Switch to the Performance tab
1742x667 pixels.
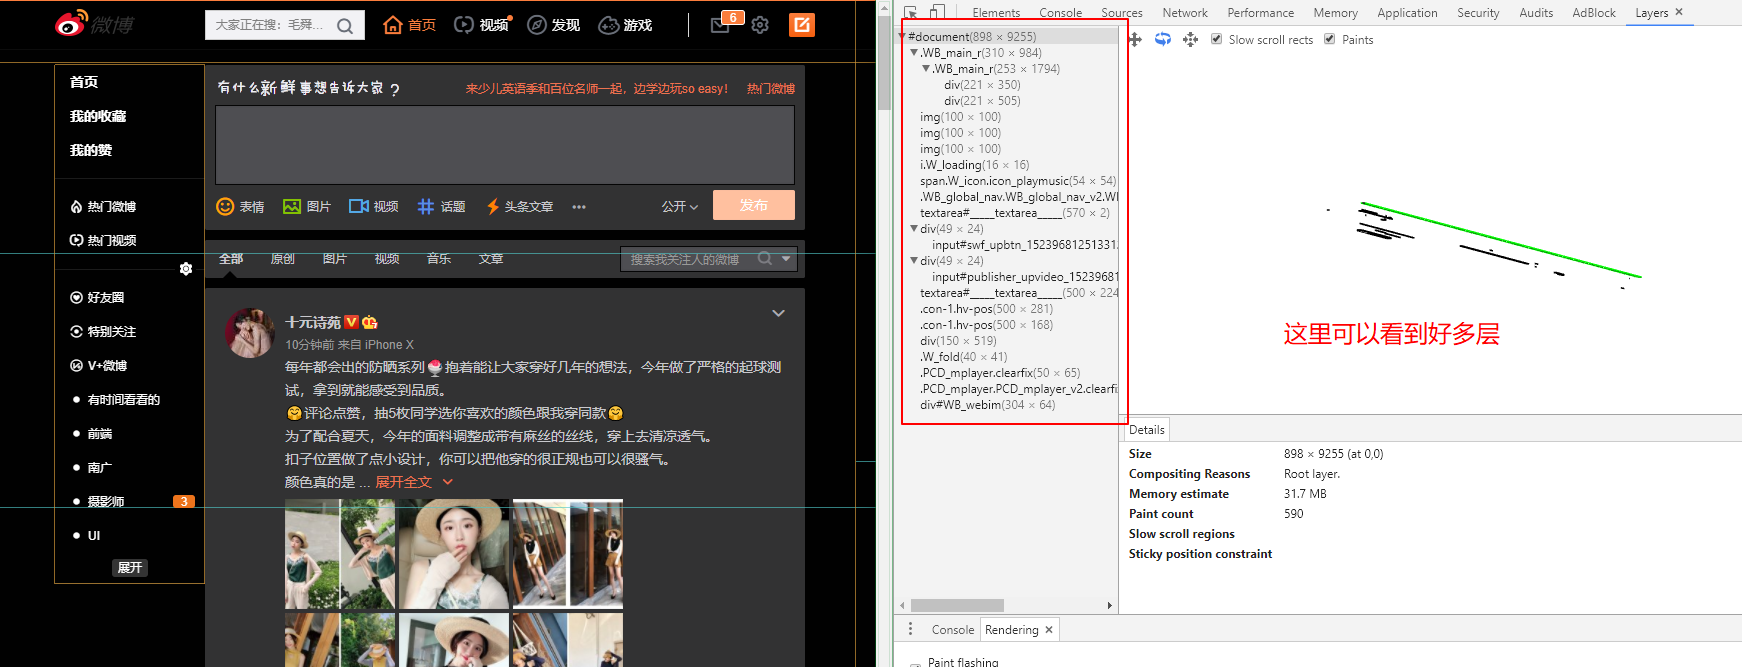pyautogui.click(x=1260, y=12)
